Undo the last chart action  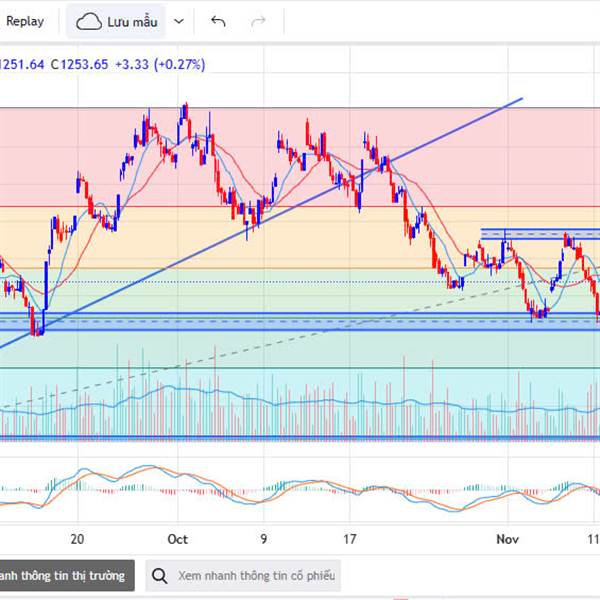[x=218, y=21]
